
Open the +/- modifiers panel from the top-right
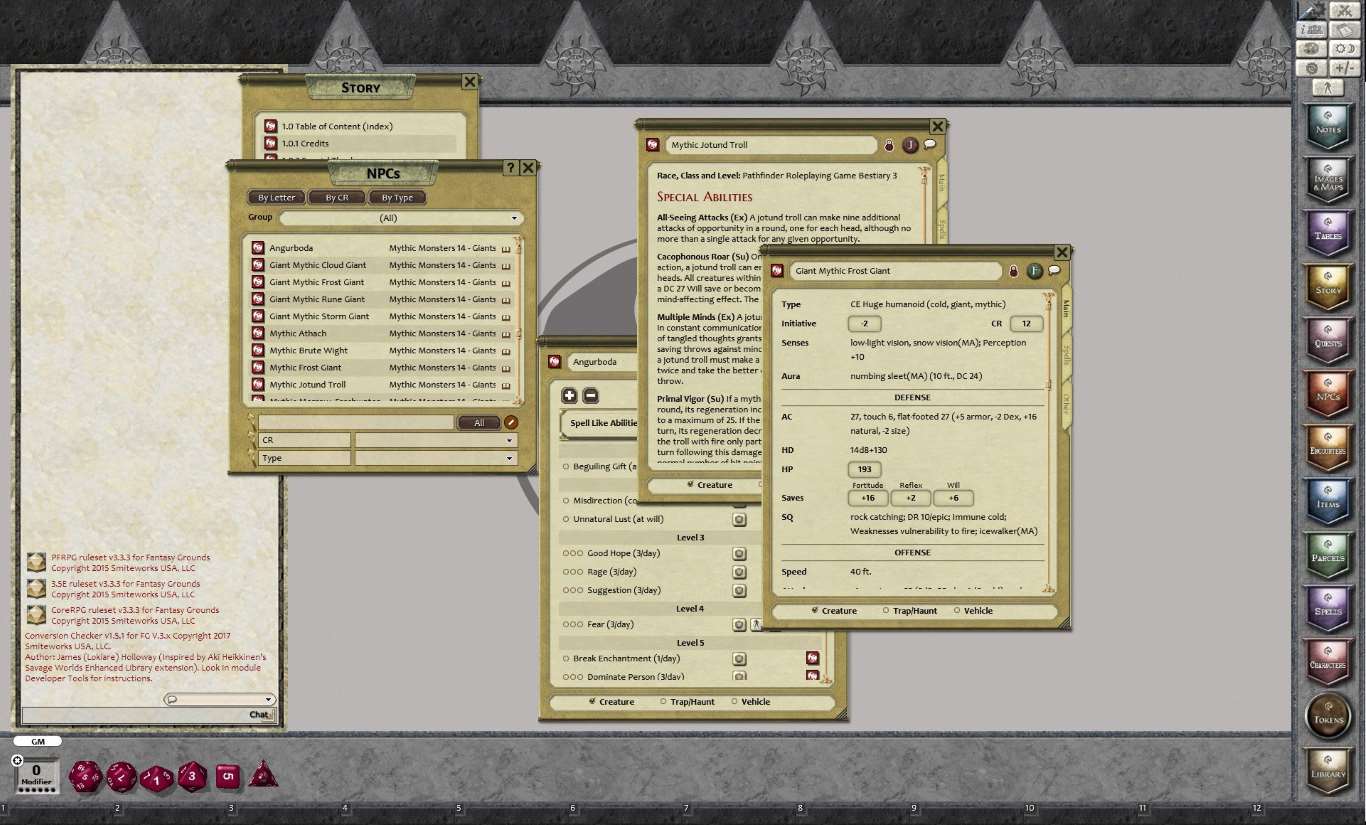1344,67
